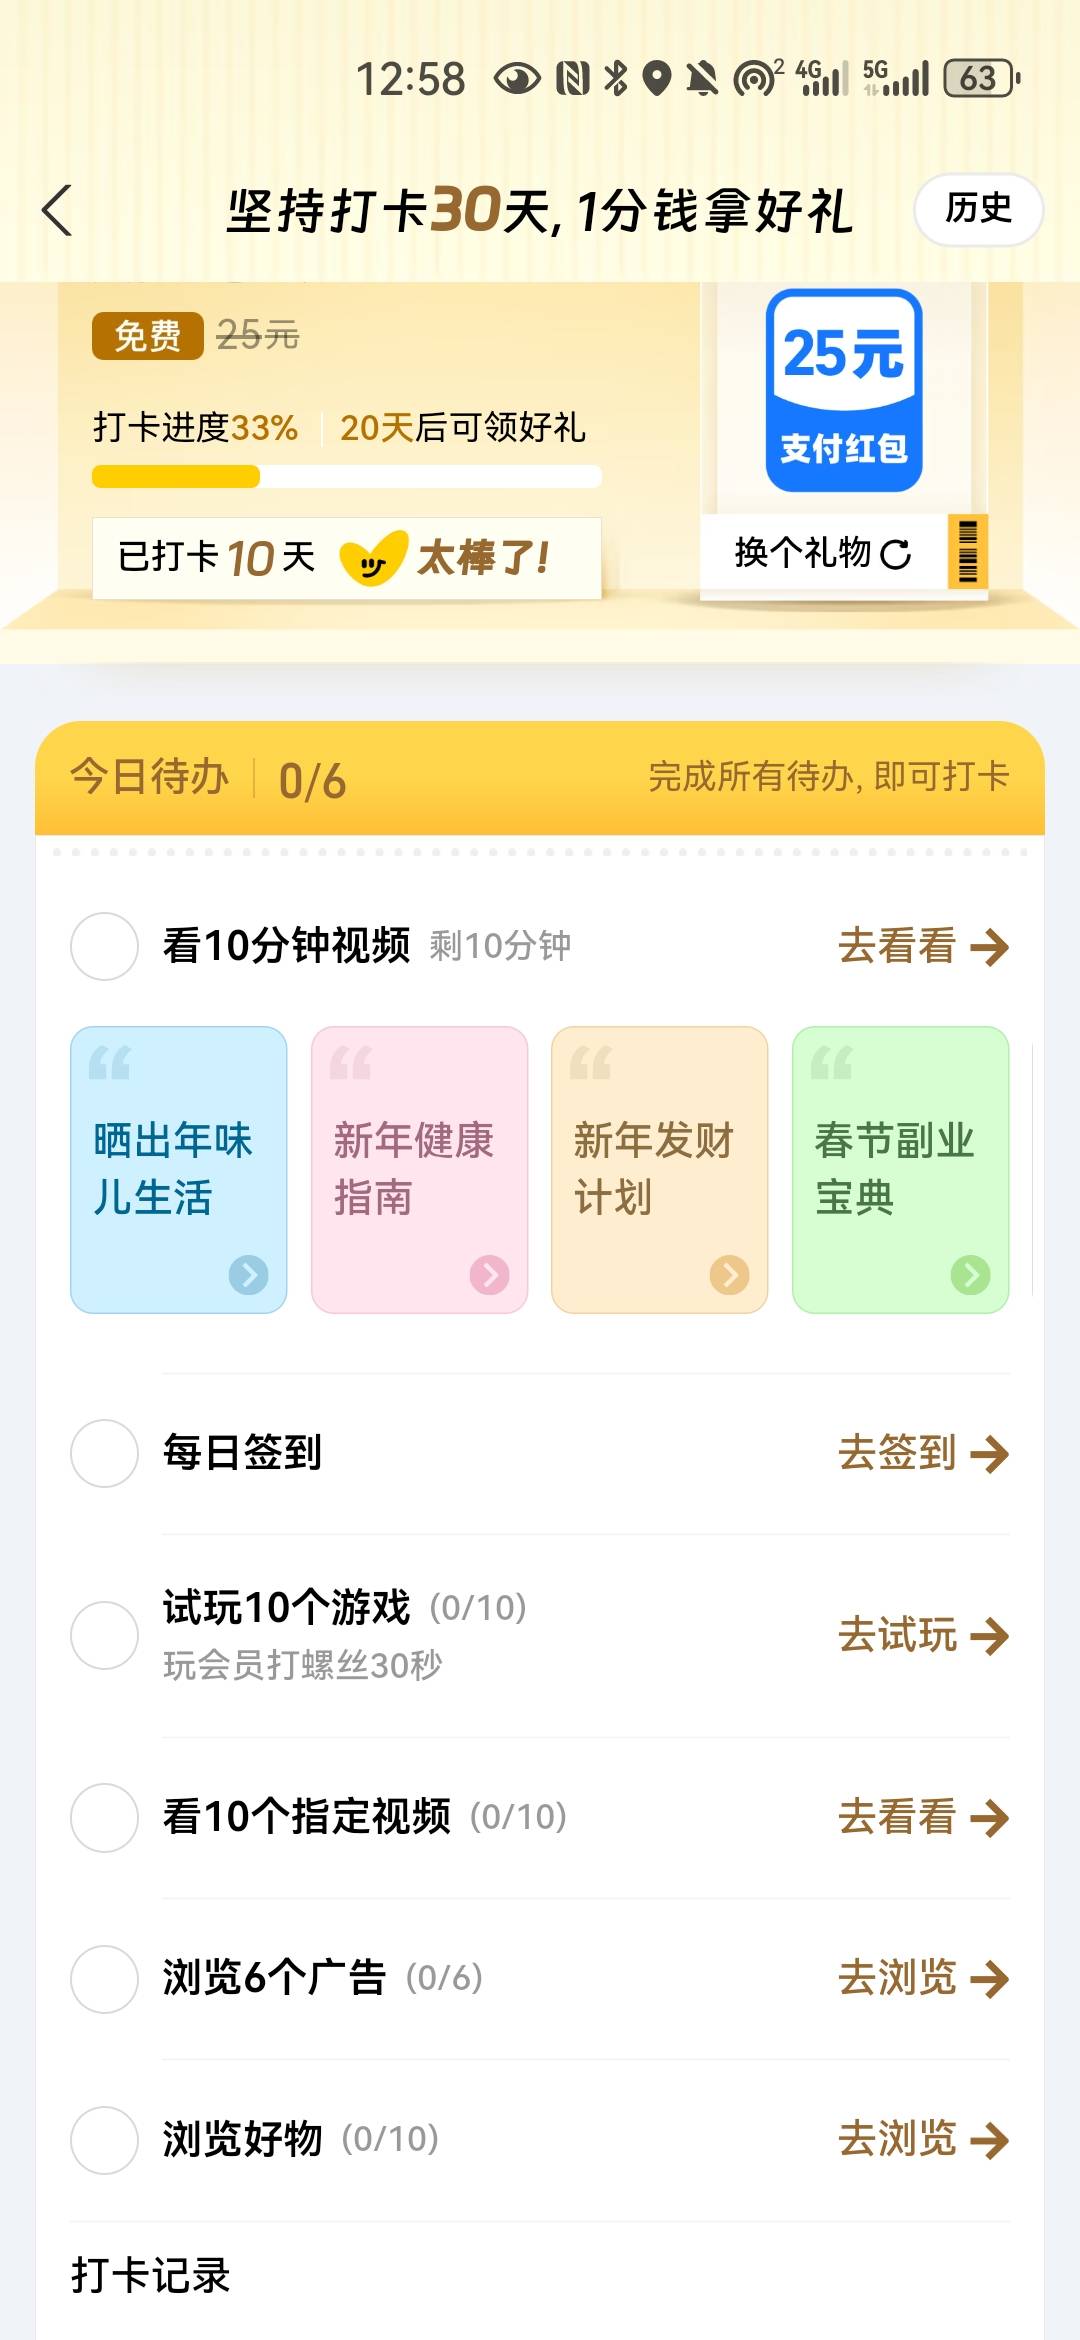This screenshot has height=2340, width=1080.
Task: Open the 历史 history tab
Action: [x=978, y=209]
